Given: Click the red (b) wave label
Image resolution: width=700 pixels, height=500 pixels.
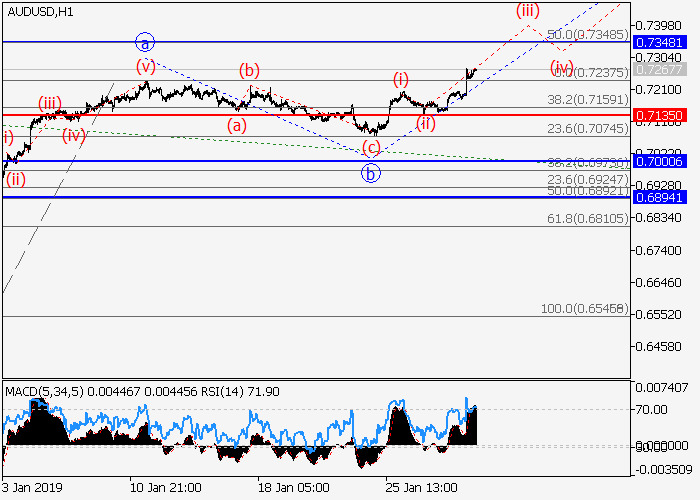Looking at the screenshot, I should 249,70.
